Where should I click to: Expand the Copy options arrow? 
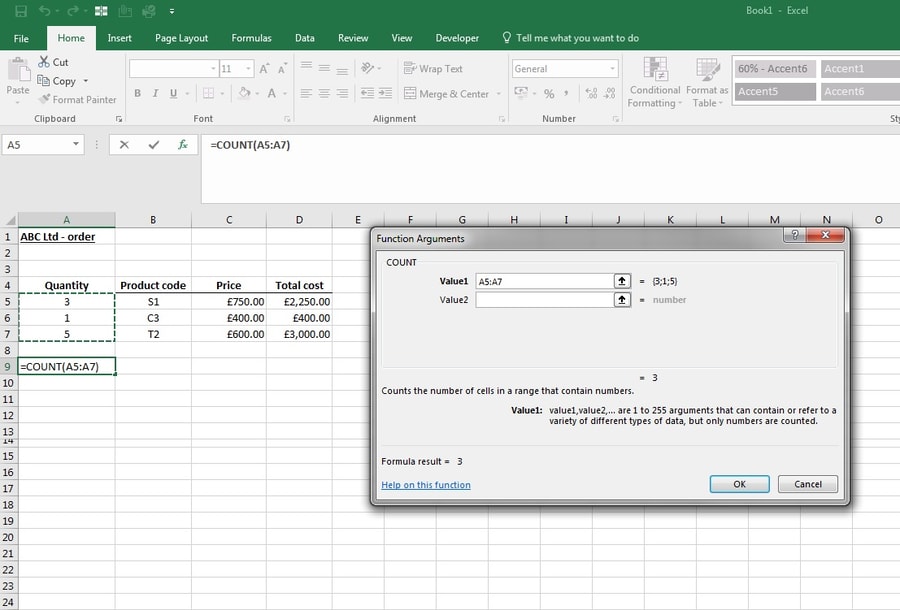[x=86, y=81]
